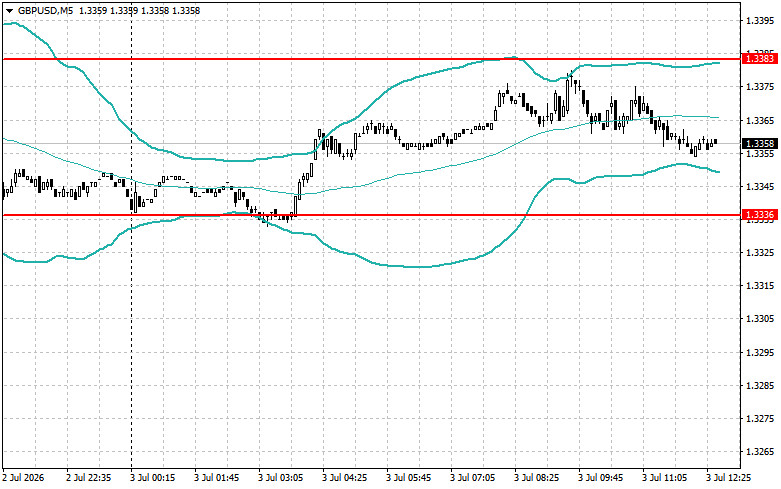
Task: Click the black 1.3358 current price label
Action: pyautogui.click(x=760, y=144)
